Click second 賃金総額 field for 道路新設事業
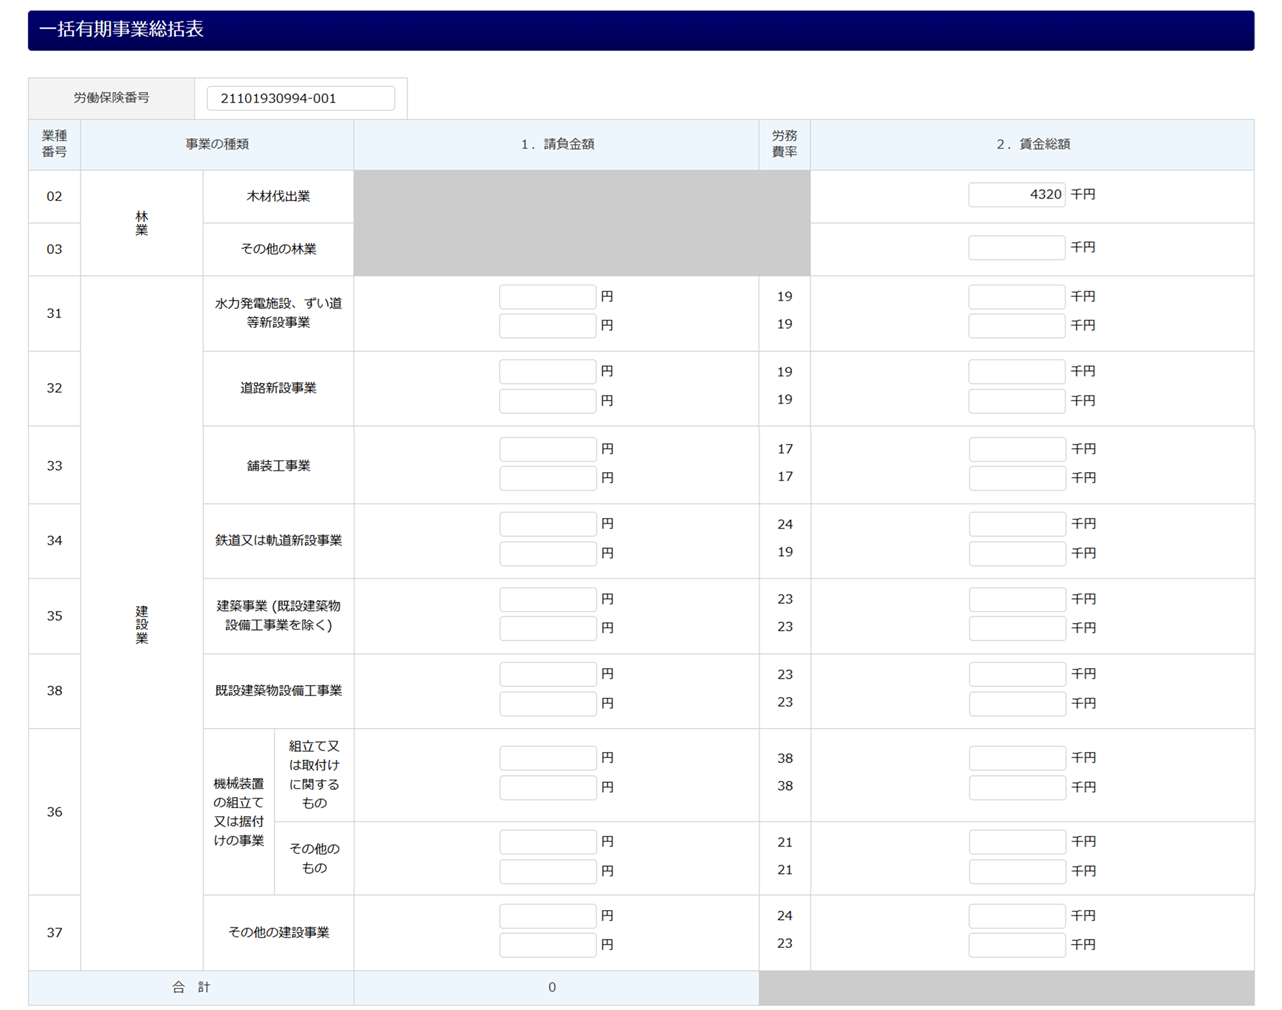The image size is (1282, 1010). pyautogui.click(x=1016, y=401)
